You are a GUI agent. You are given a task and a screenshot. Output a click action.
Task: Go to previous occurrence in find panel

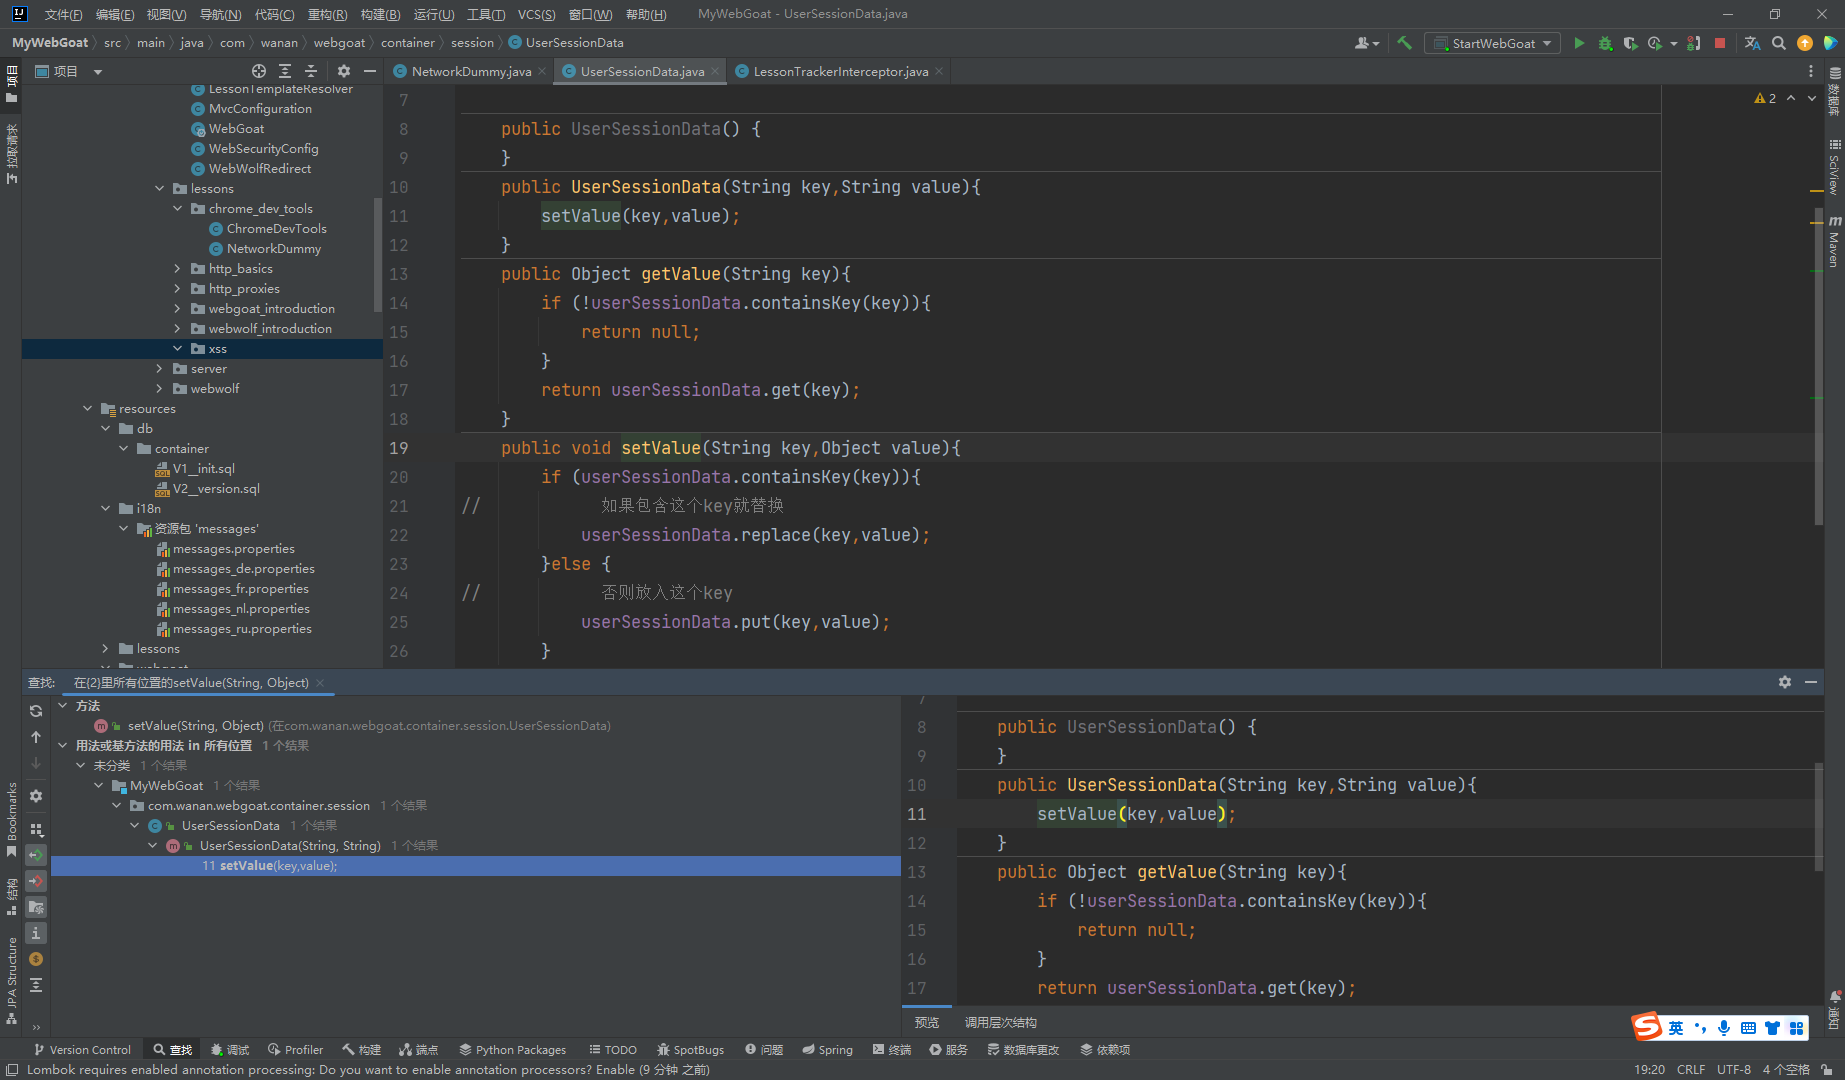(x=36, y=737)
